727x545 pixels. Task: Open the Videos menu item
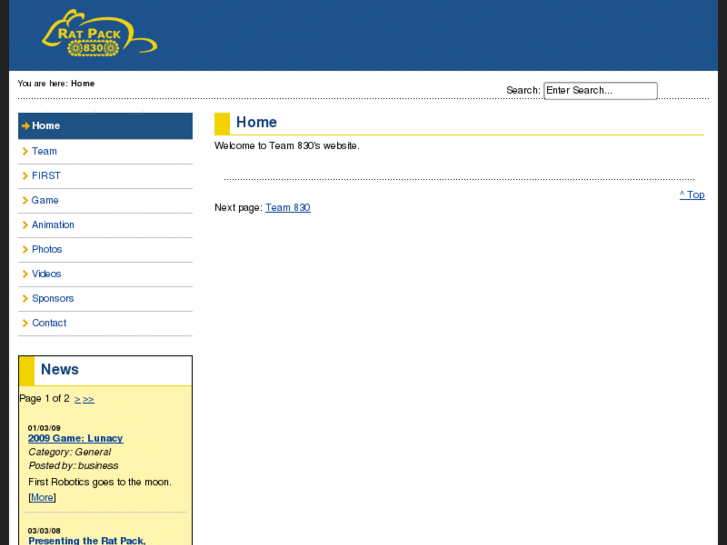[105, 274]
